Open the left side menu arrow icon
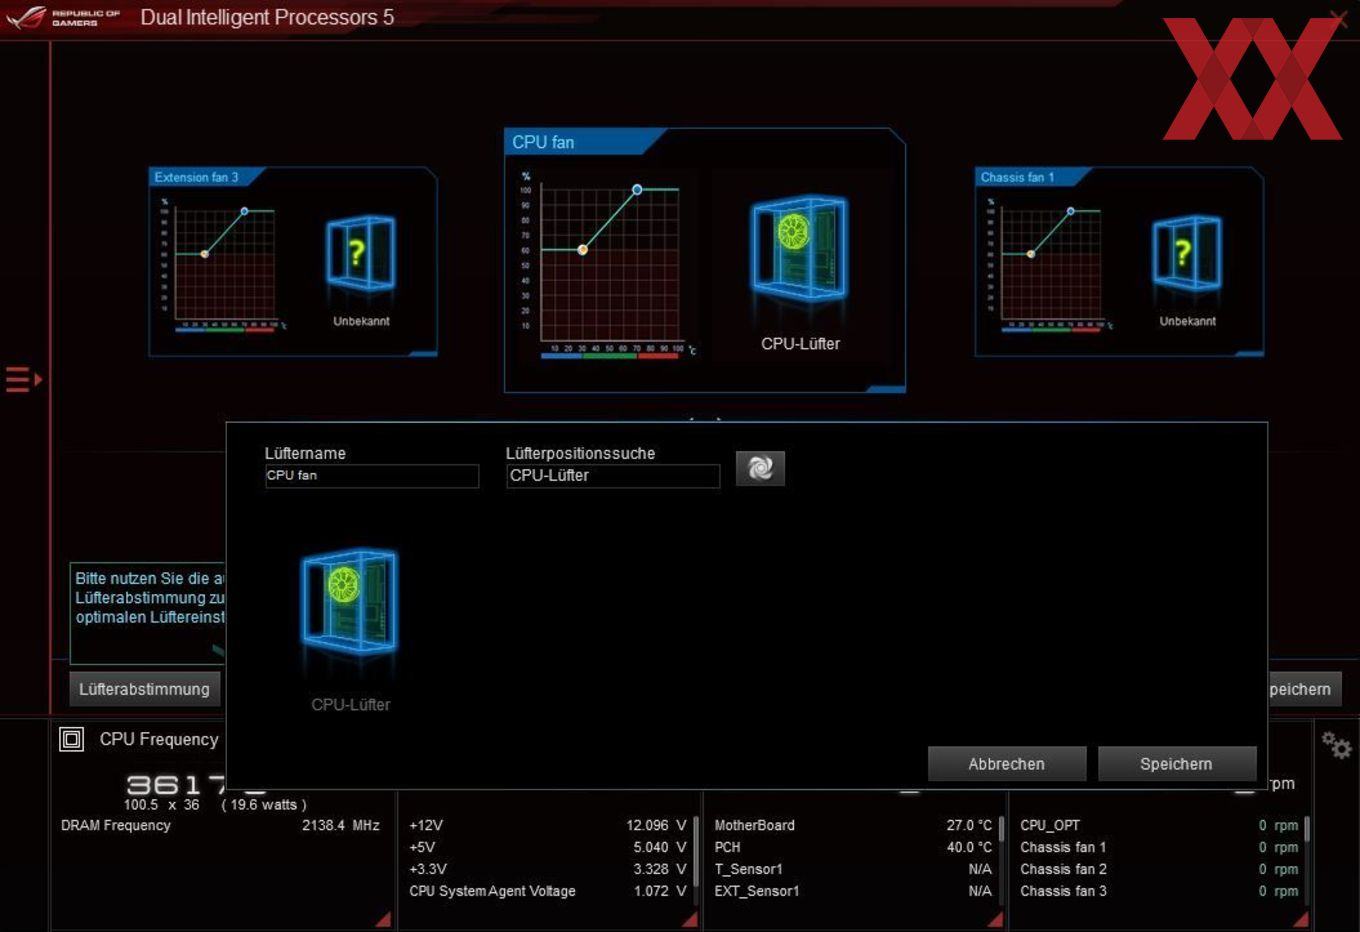 24,380
